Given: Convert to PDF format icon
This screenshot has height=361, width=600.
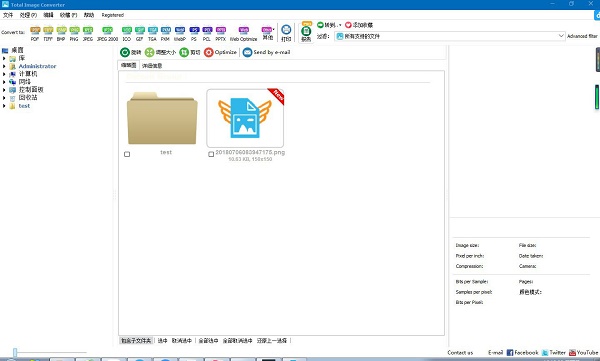Looking at the screenshot, I should click(x=35, y=33).
